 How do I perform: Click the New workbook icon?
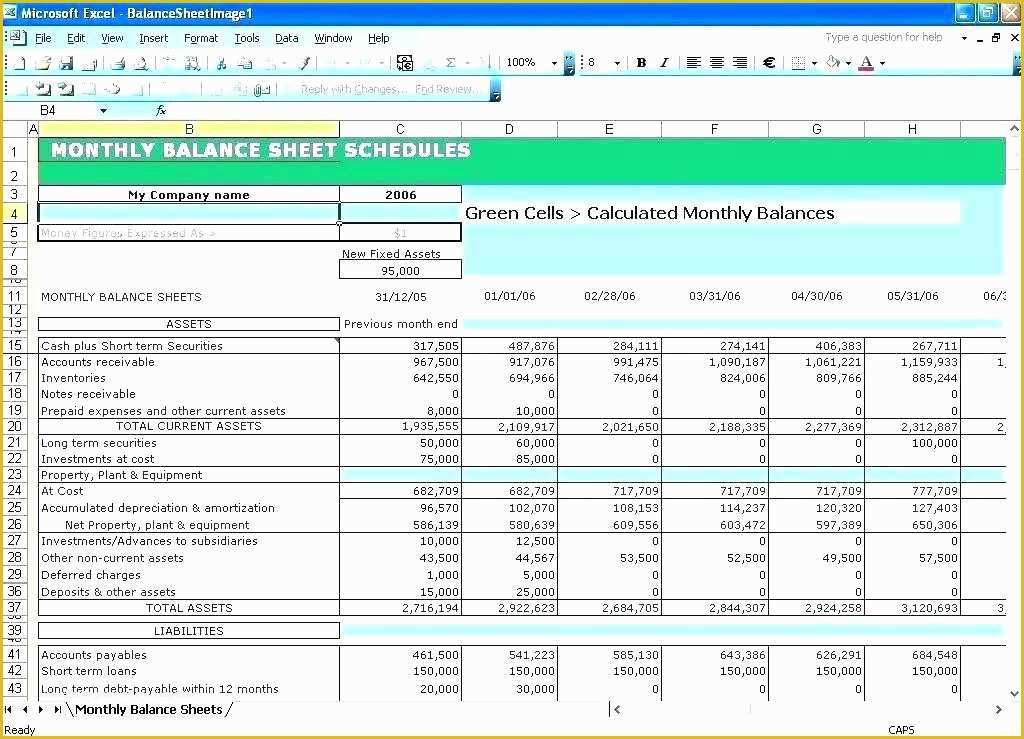tap(20, 63)
